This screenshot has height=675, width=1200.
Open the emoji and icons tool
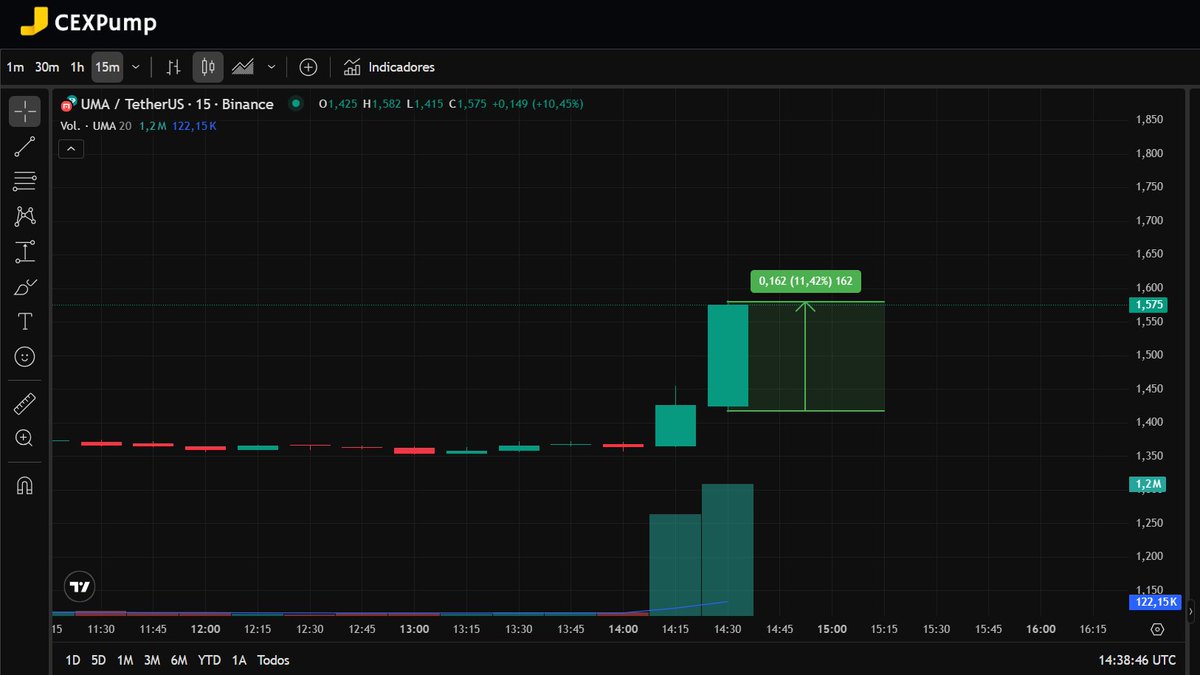point(25,356)
